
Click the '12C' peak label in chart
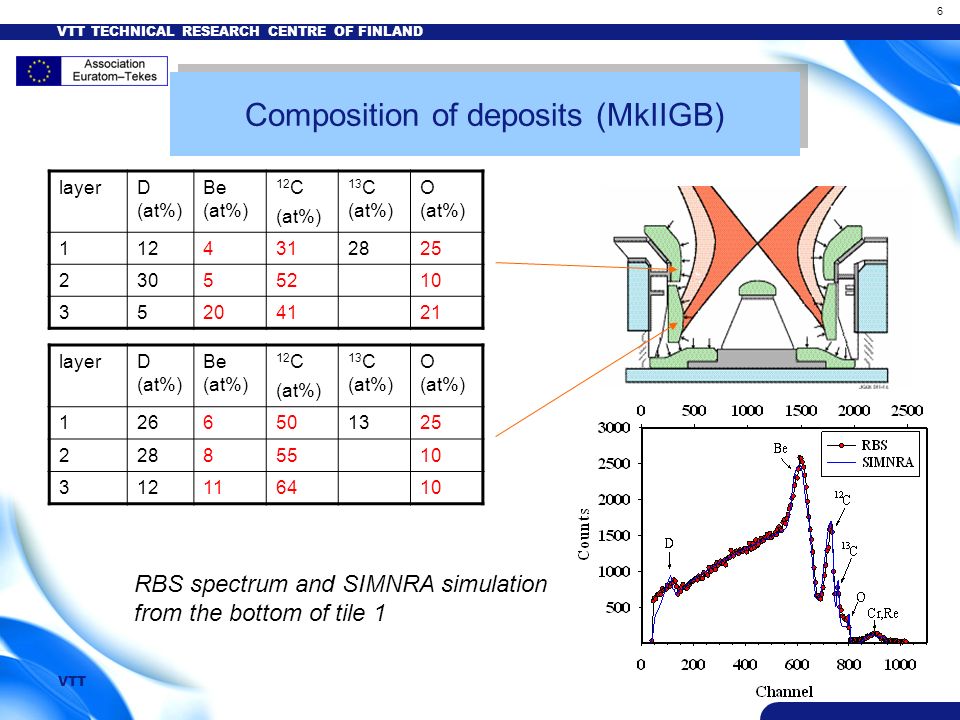click(842, 498)
